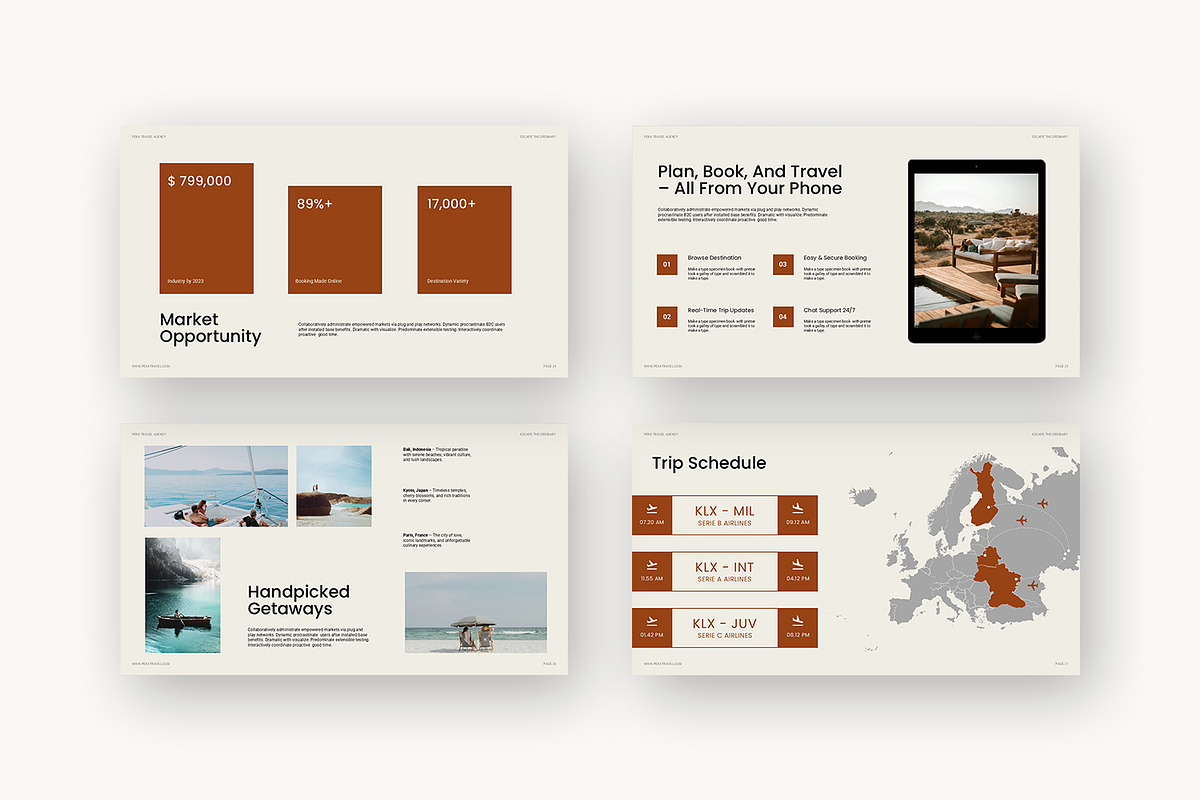Click the SERIE B AIRLINES text
Image resolution: width=1200 pixels, height=800 pixels.
click(725, 523)
